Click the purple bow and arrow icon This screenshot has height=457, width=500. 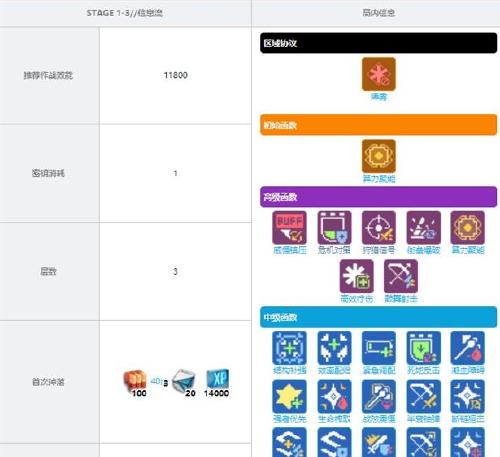pos(401,276)
